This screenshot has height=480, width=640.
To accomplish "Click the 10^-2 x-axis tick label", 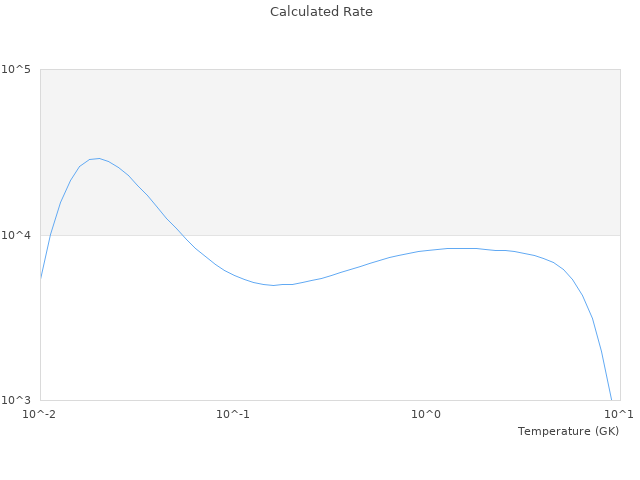I will point(40,415).
